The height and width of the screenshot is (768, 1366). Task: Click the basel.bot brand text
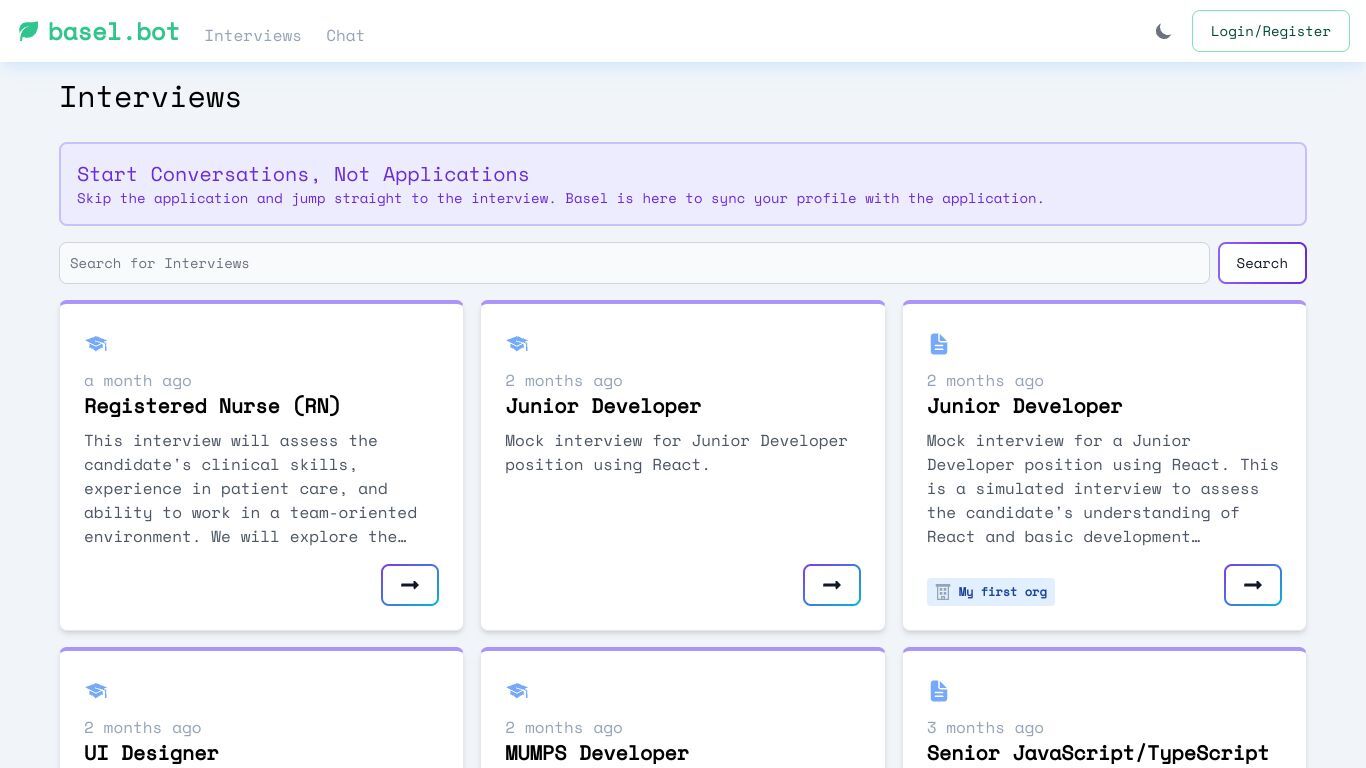(x=114, y=31)
